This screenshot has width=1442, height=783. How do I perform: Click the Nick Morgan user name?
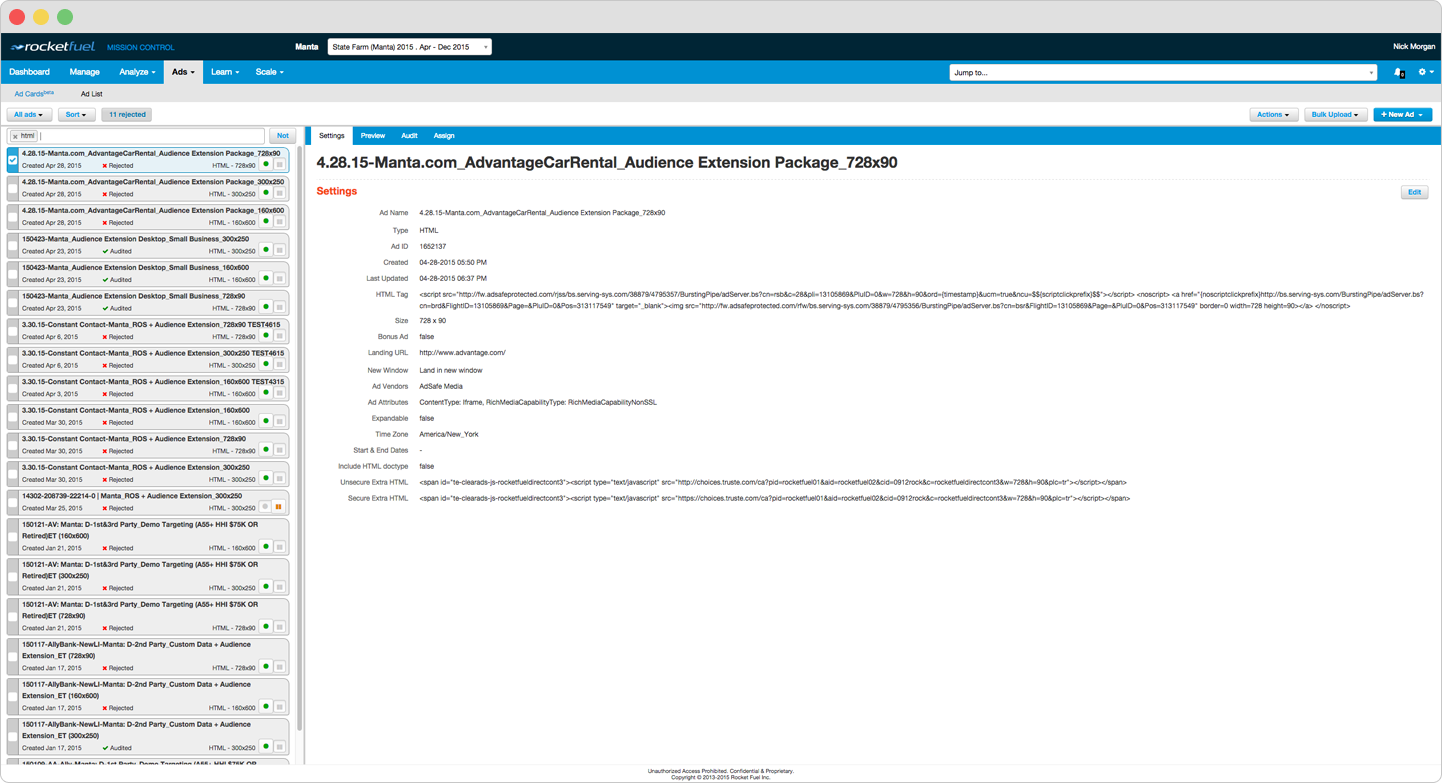pyautogui.click(x=1414, y=47)
